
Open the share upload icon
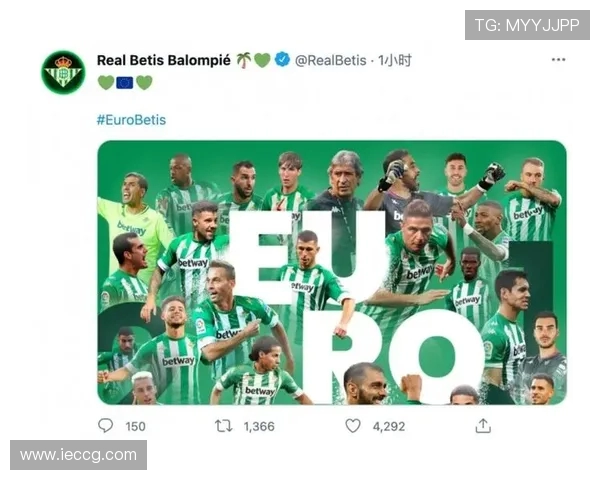pyautogui.click(x=483, y=425)
